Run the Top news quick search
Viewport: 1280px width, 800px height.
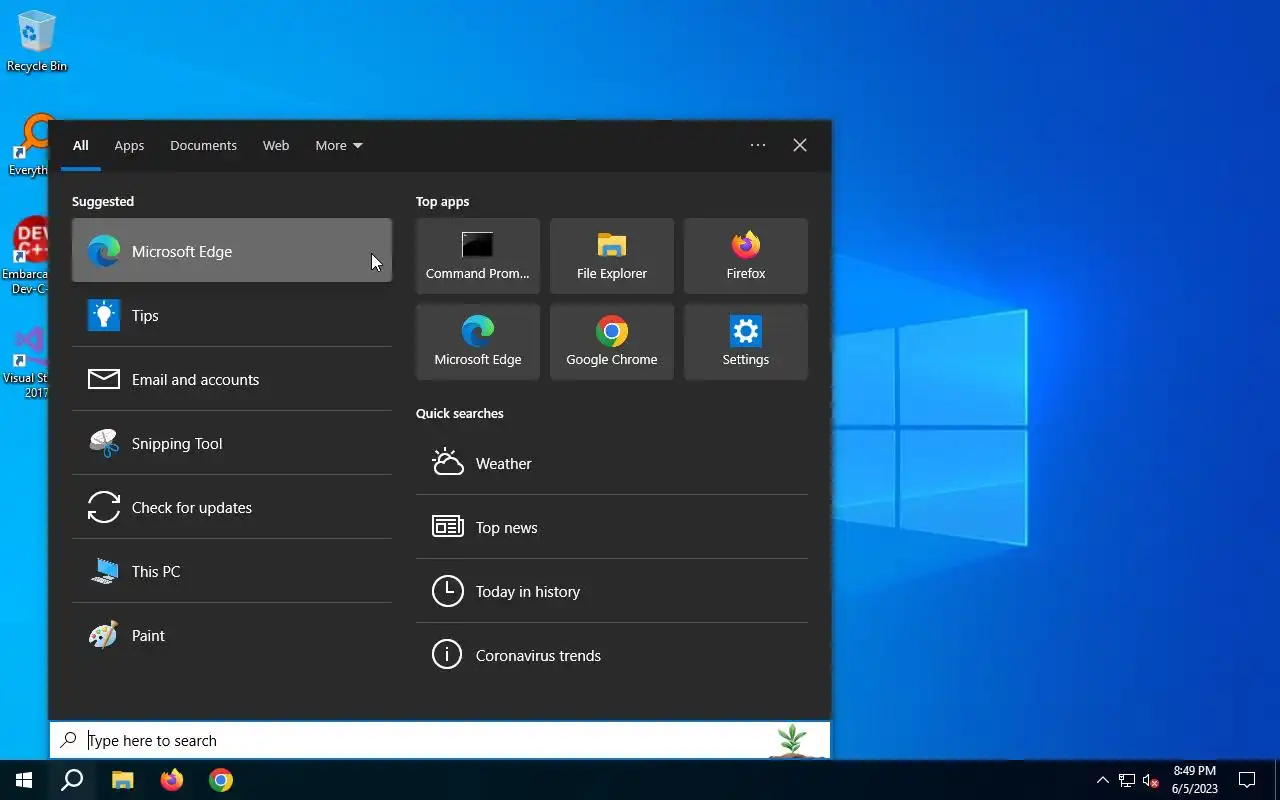coord(612,527)
